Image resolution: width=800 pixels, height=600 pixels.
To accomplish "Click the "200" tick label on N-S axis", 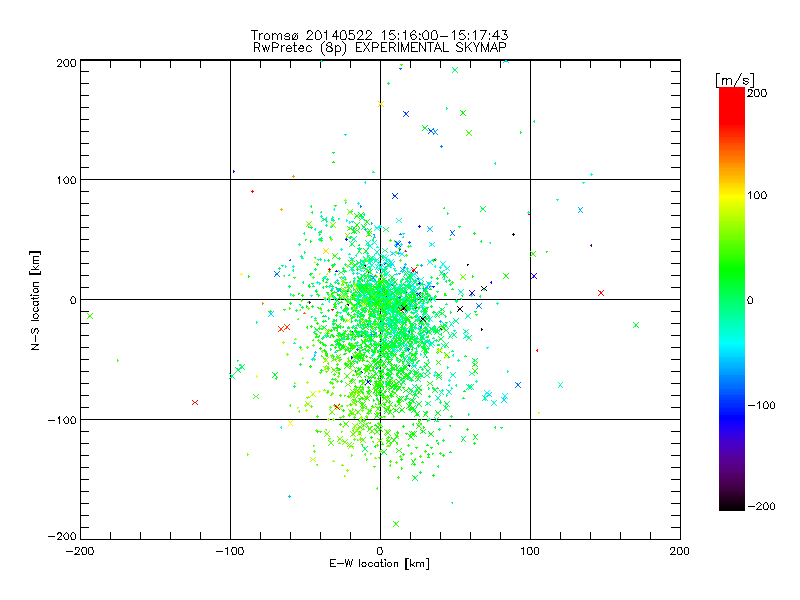I will (x=66, y=63).
